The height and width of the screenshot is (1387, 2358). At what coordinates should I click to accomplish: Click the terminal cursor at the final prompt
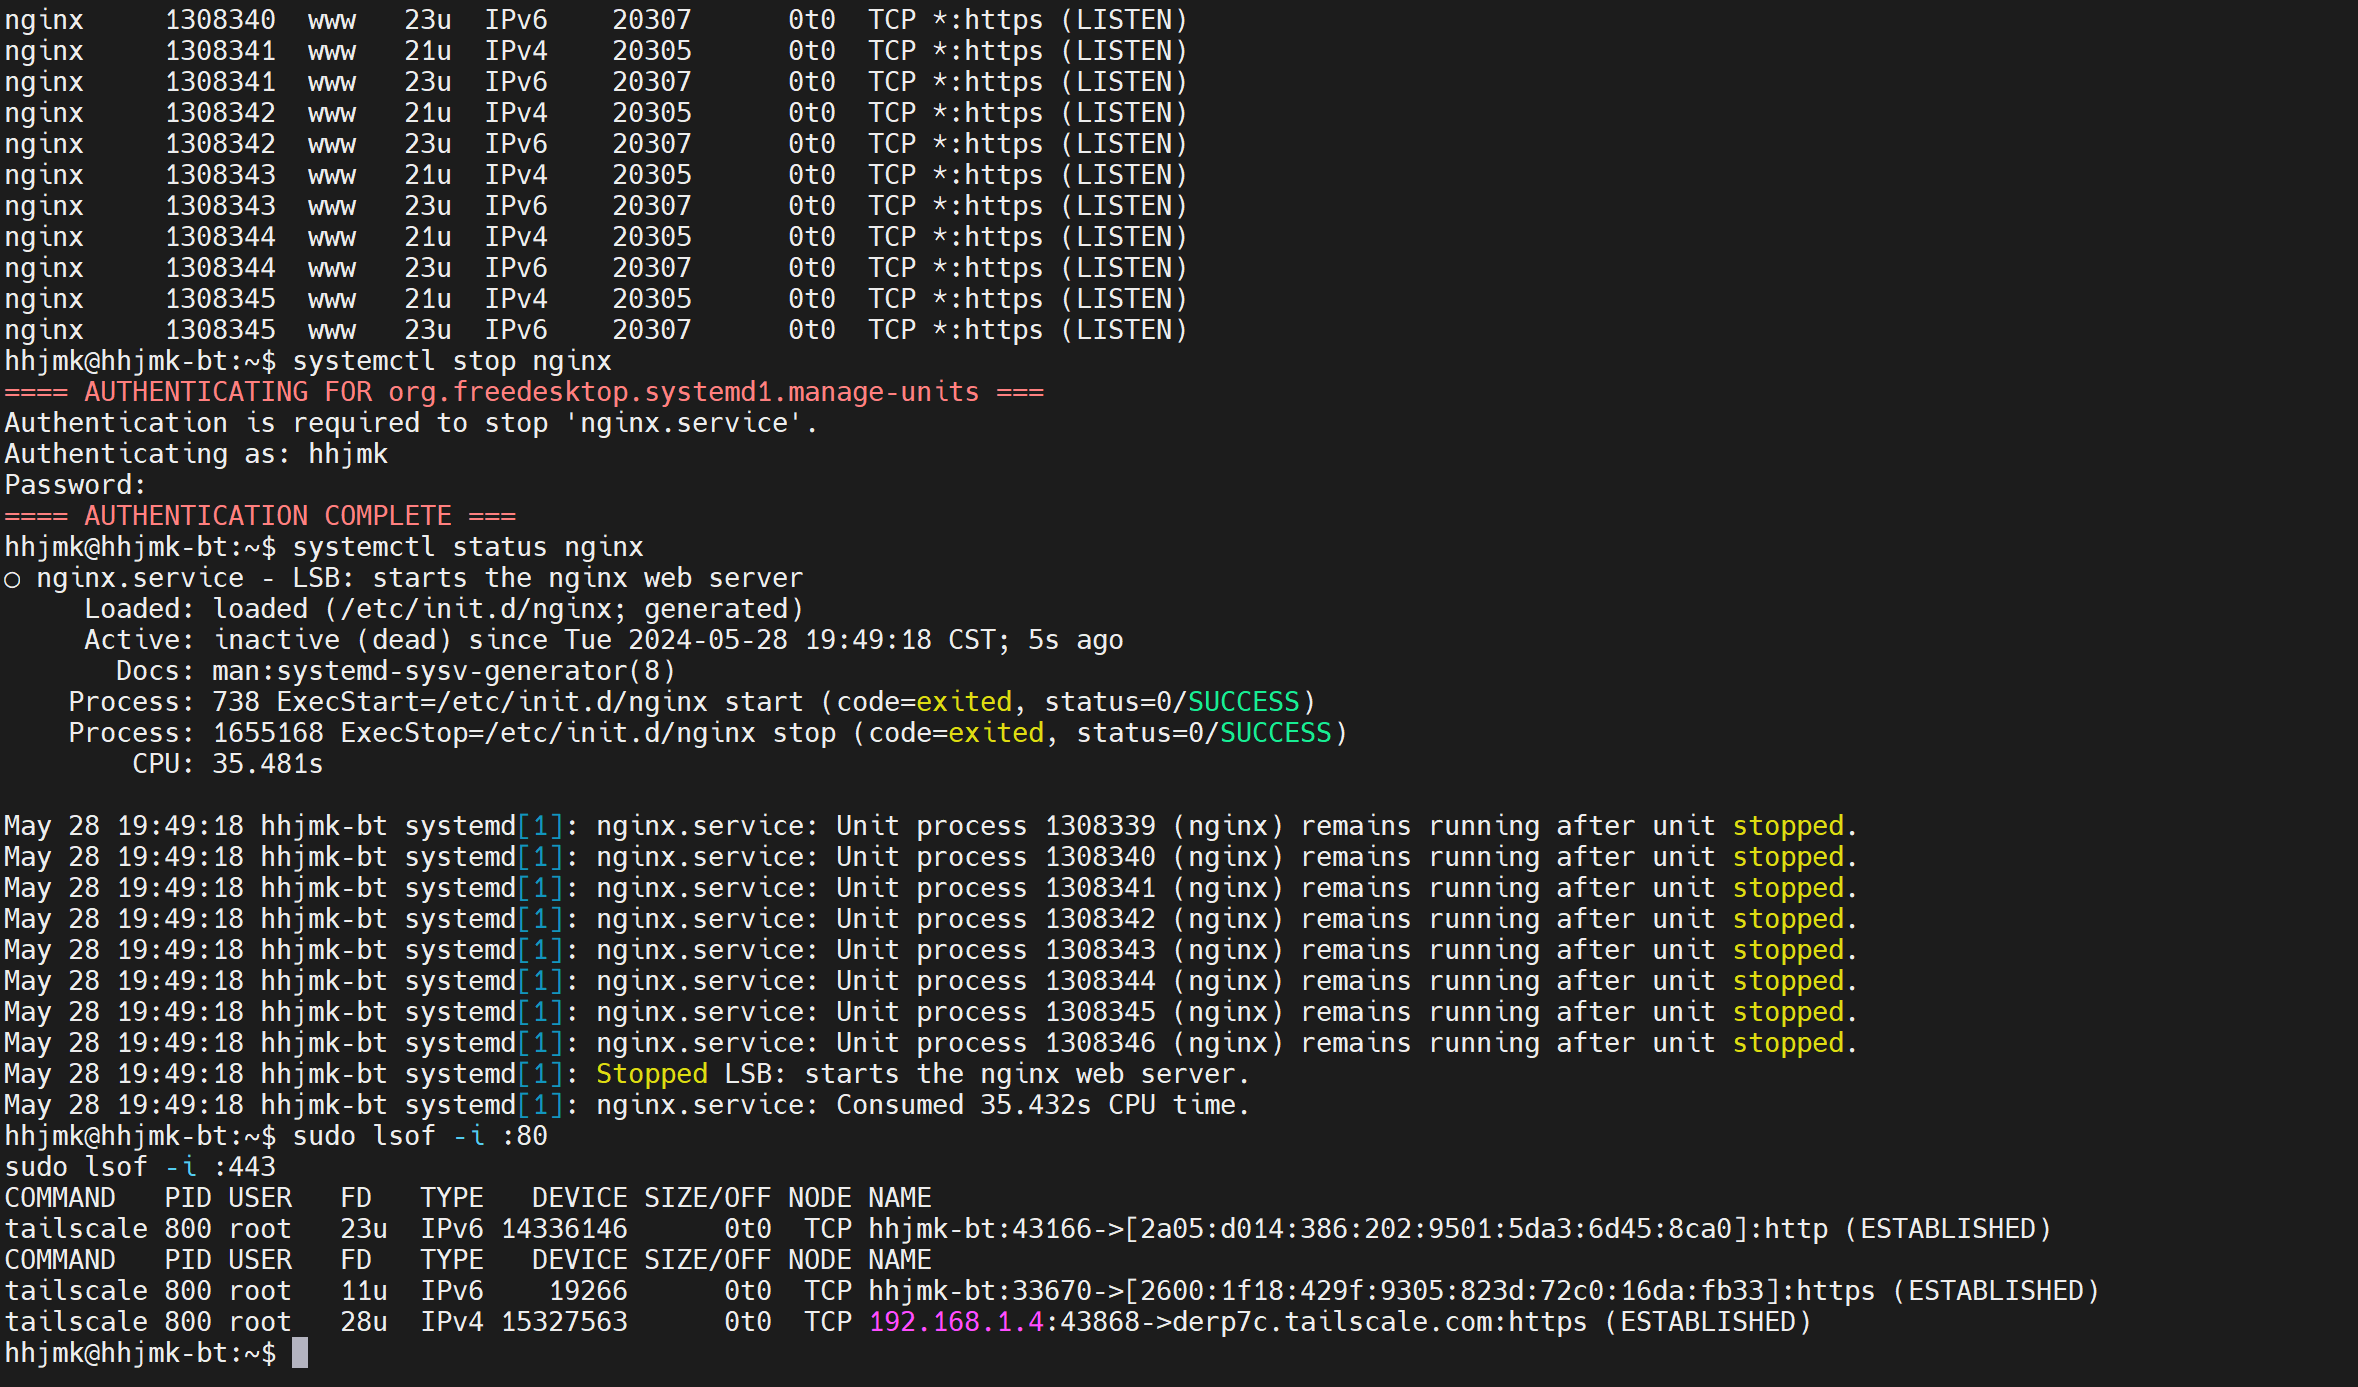click(x=300, y=1353)
